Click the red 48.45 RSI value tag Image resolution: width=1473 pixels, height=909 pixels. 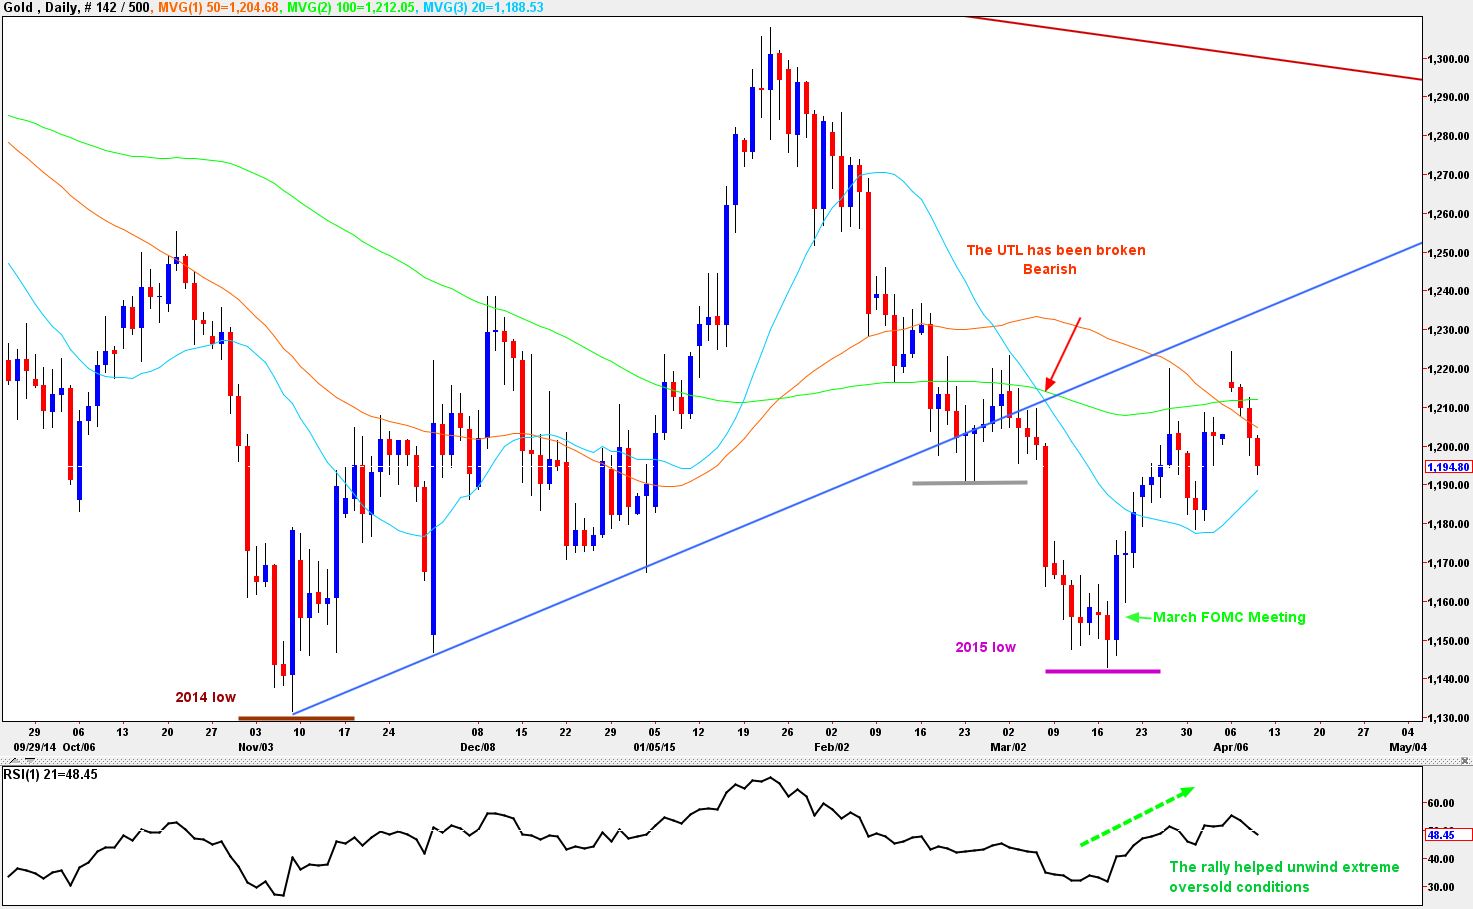(1440, 833)
